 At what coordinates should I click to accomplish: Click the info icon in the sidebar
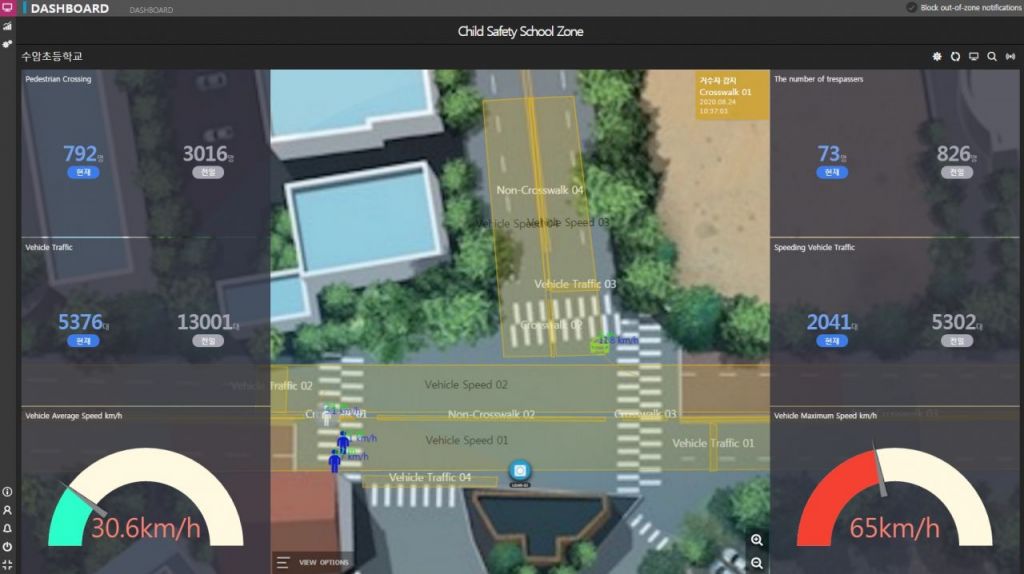[x=7, y=492]
